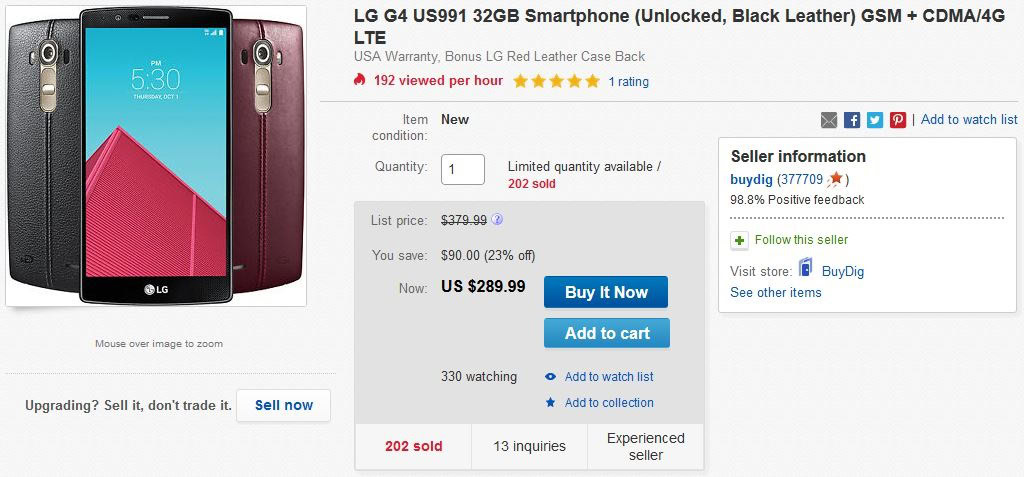
Task: Open See other items link
Action: (775, 292)
